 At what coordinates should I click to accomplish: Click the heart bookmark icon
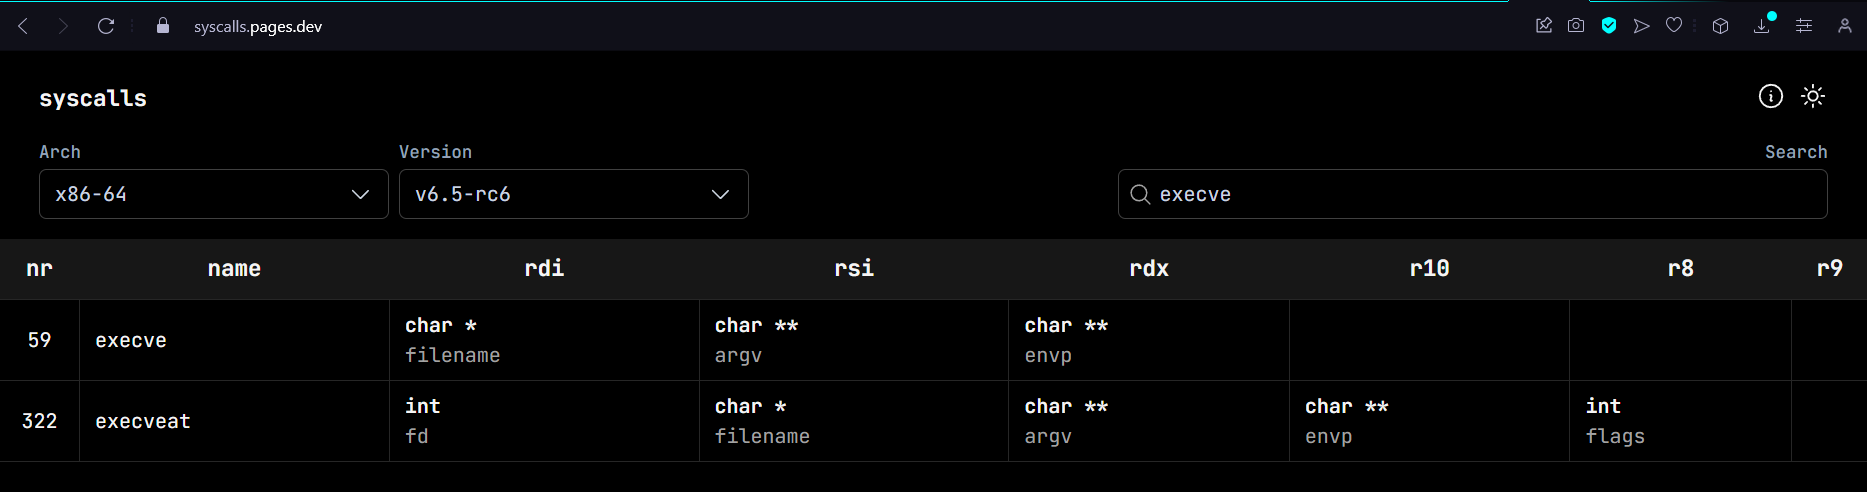(x=1674, y=26)
